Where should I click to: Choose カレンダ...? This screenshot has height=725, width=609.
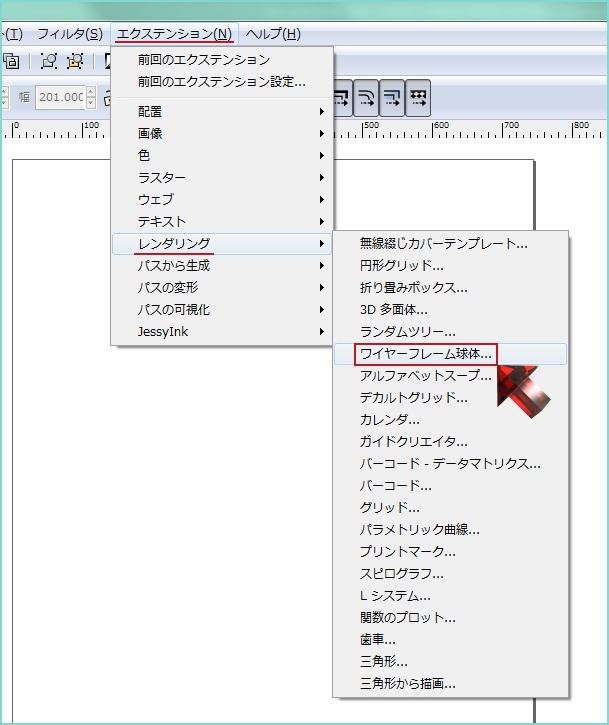coord(450,420)
